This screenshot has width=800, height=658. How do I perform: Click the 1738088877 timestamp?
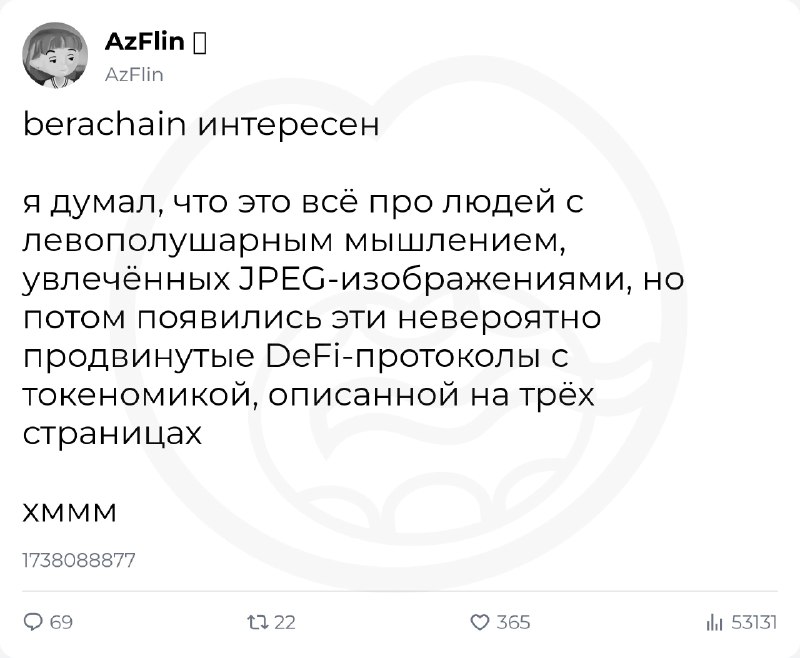coord(79,561)
